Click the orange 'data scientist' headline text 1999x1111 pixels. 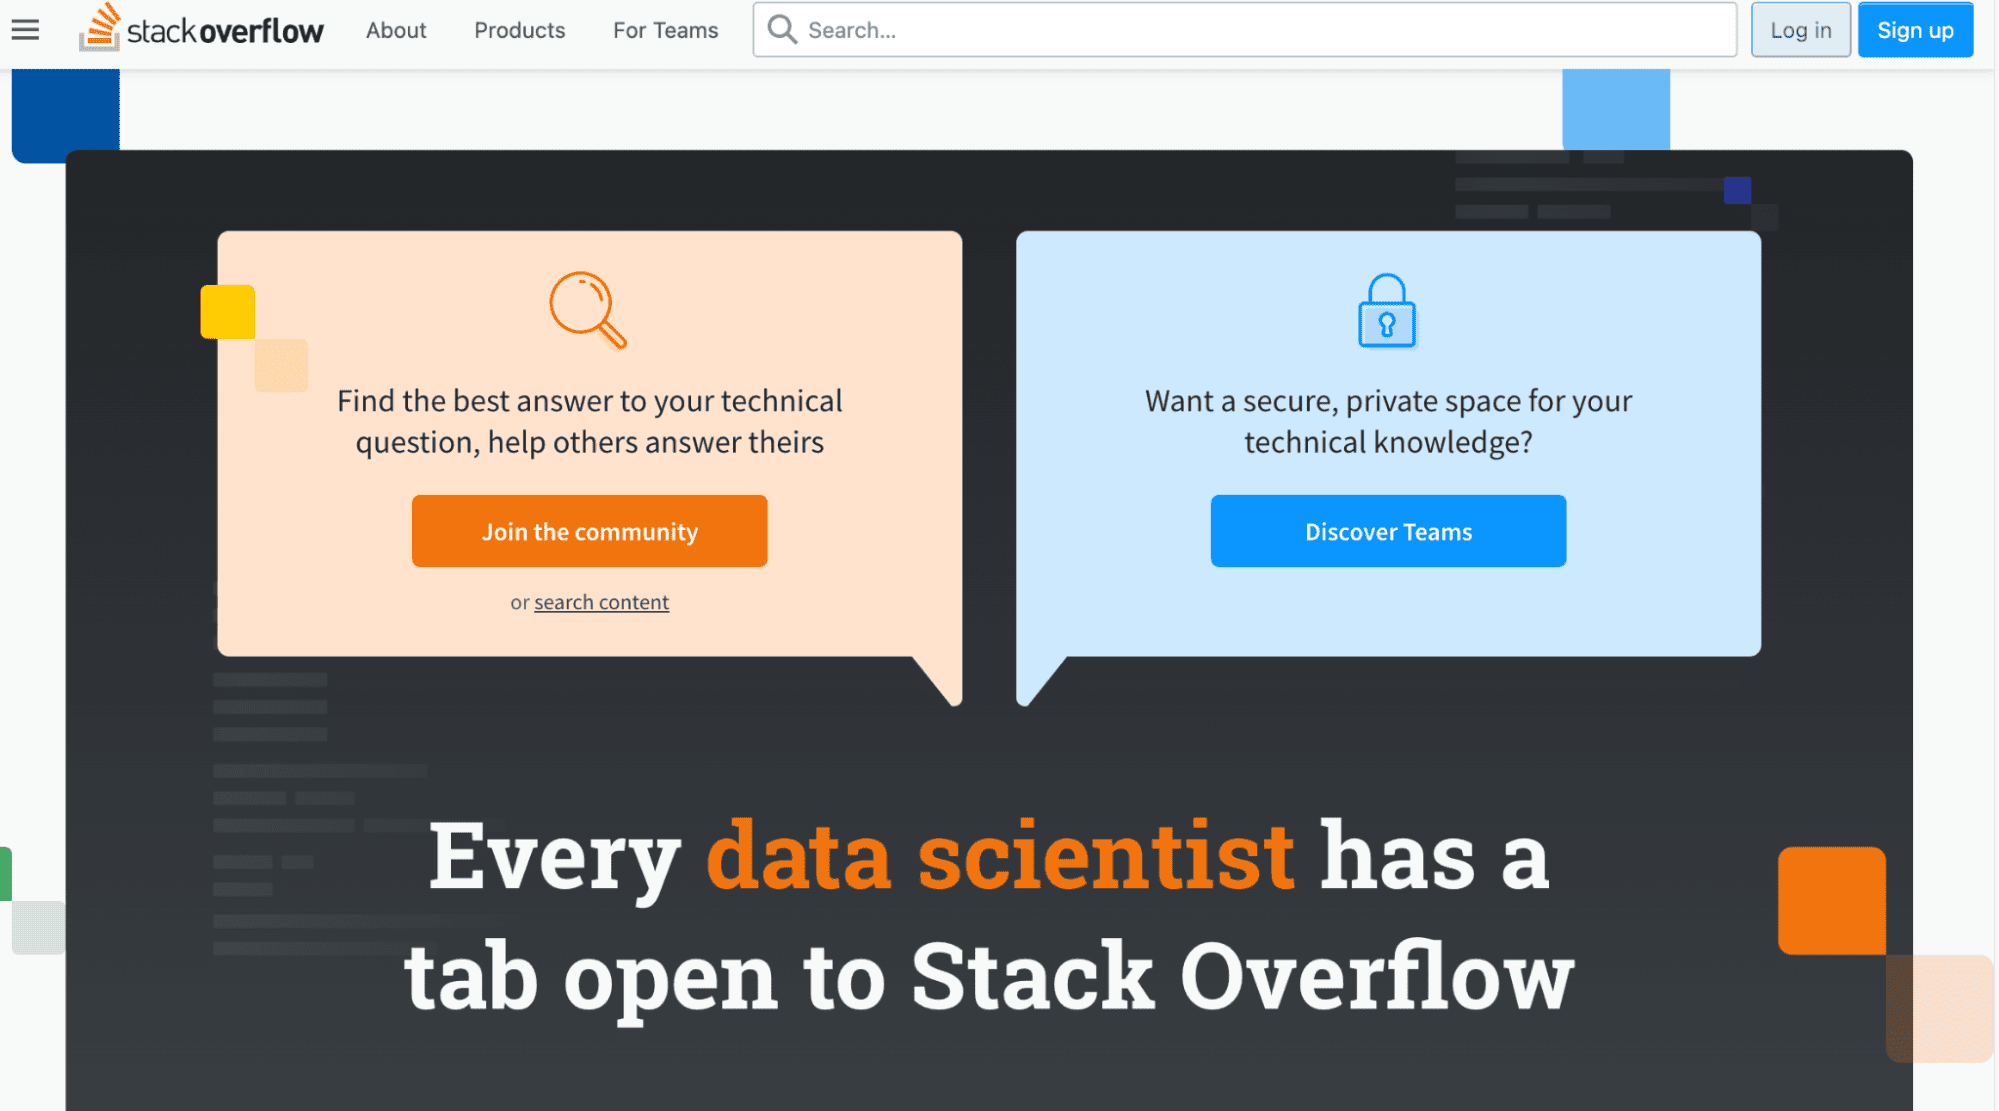1000,856
